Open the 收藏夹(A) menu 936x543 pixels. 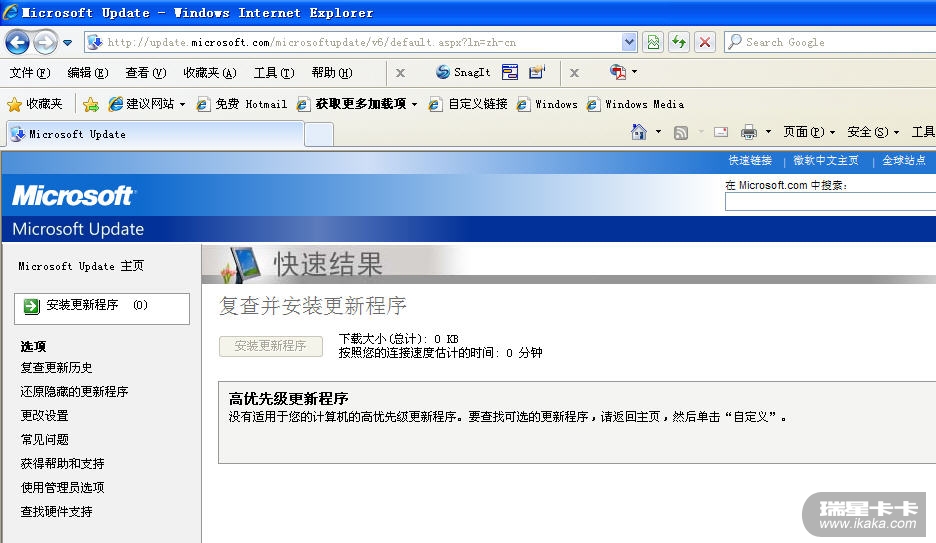coord(210,73)
